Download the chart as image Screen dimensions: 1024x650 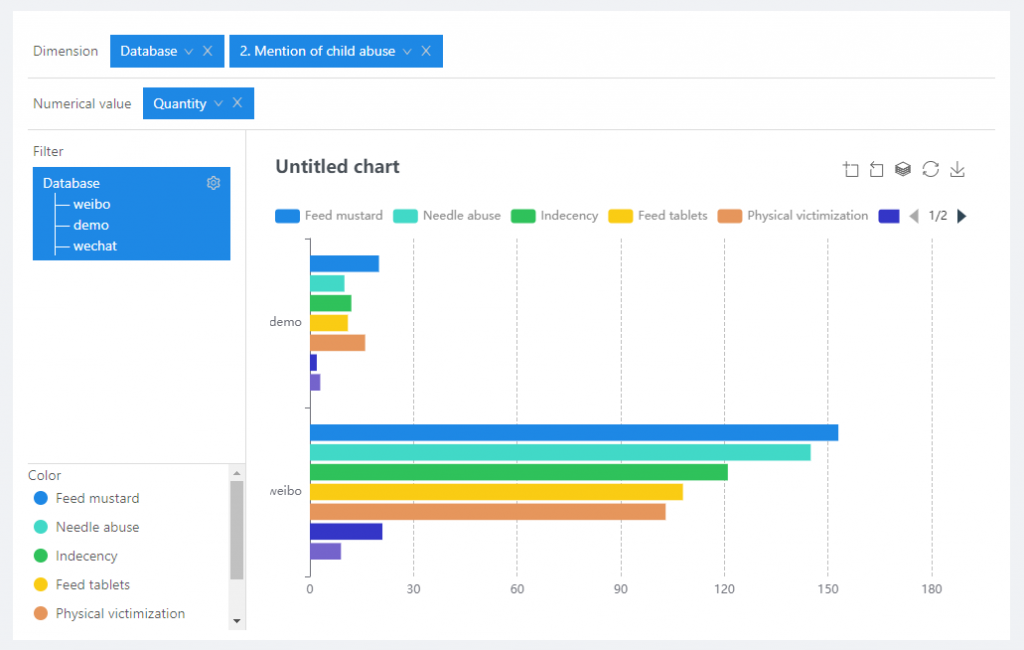point(957,170)
